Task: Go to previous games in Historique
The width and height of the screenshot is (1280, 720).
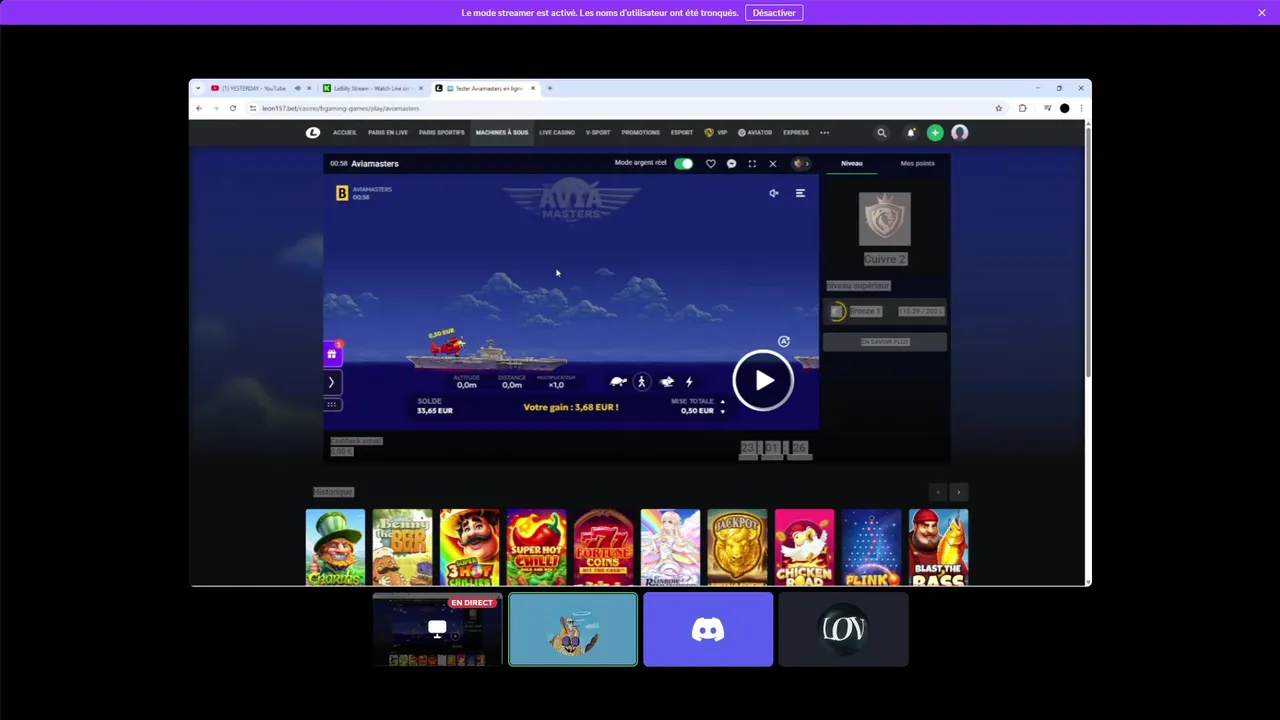Action: click(x=938, y=492)
